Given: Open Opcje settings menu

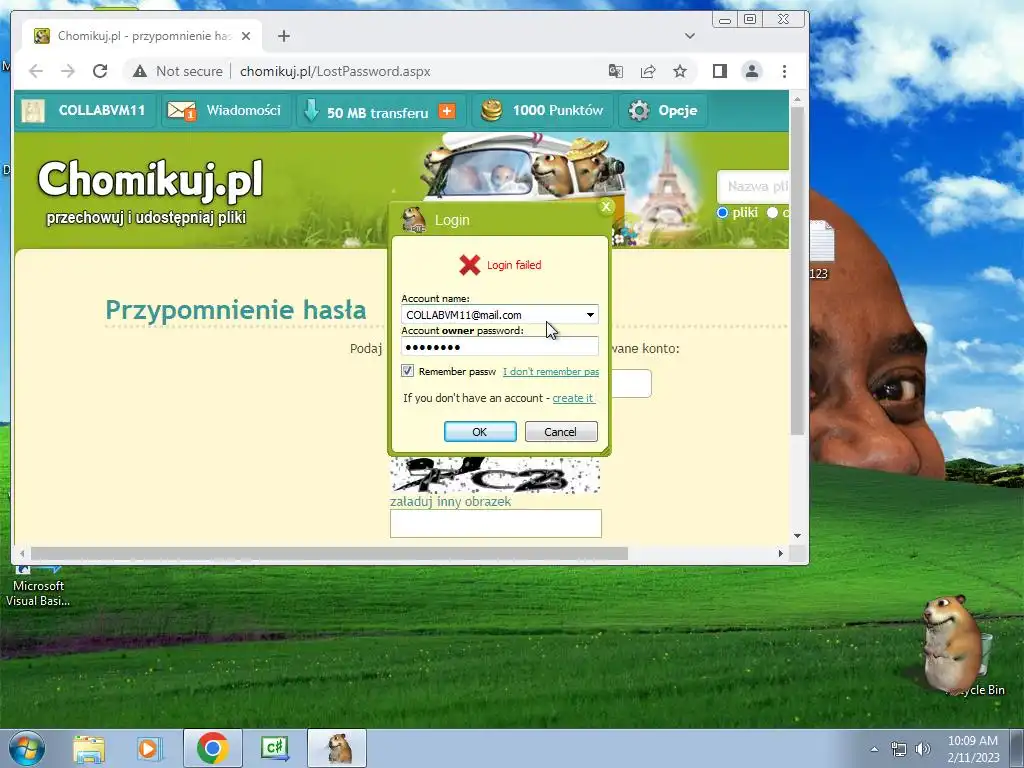Looking at the screenshot, I should click(x=664, y=110).
